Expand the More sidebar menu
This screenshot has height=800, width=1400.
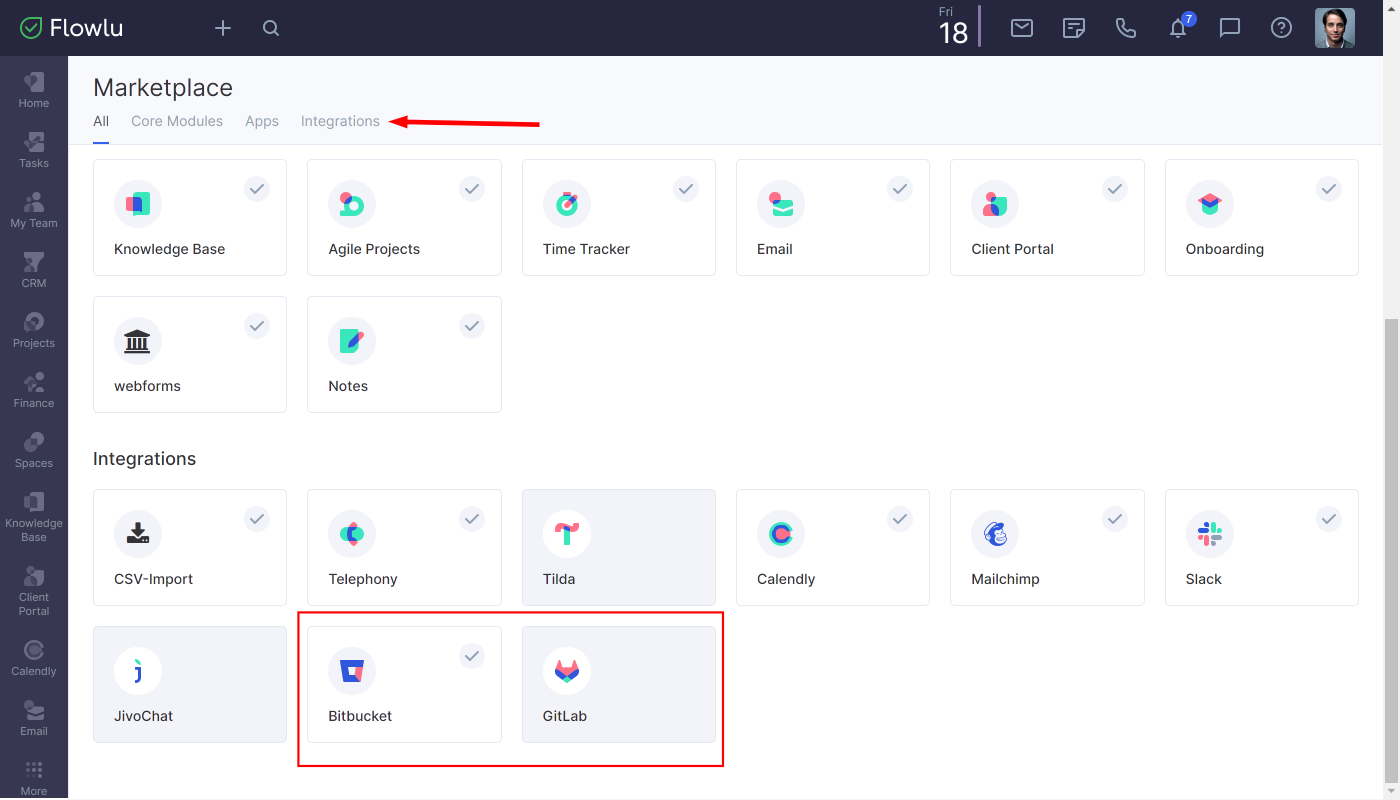(x=34, y=778)
